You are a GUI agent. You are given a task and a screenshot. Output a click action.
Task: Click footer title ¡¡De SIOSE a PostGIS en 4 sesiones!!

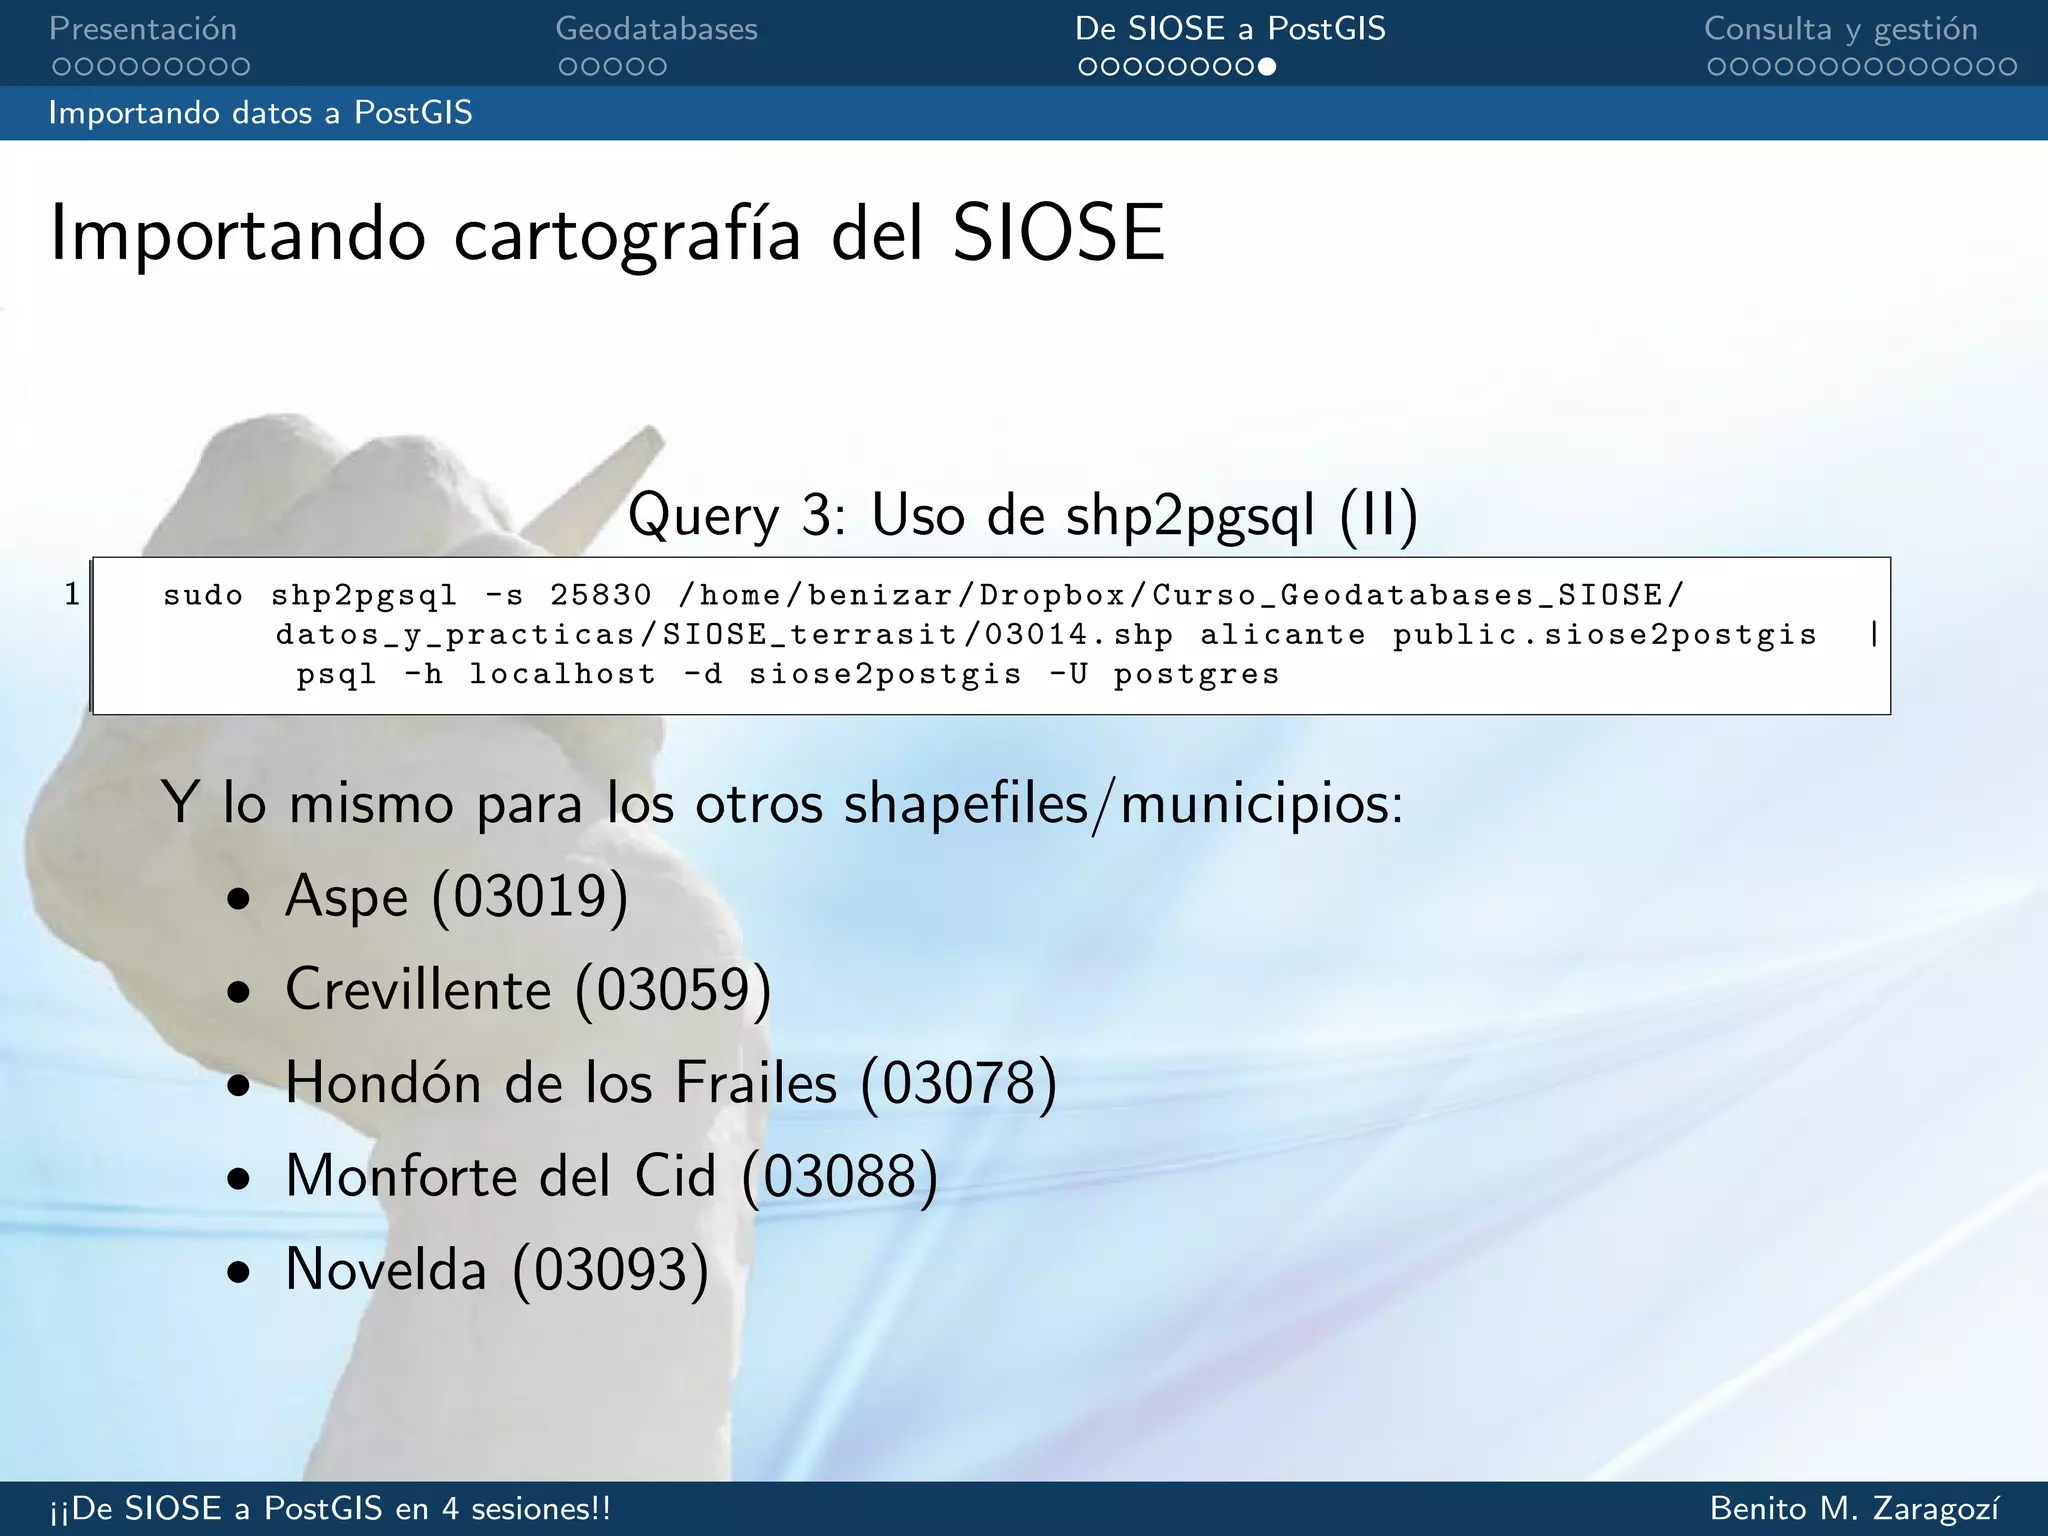pos(330,1509)
